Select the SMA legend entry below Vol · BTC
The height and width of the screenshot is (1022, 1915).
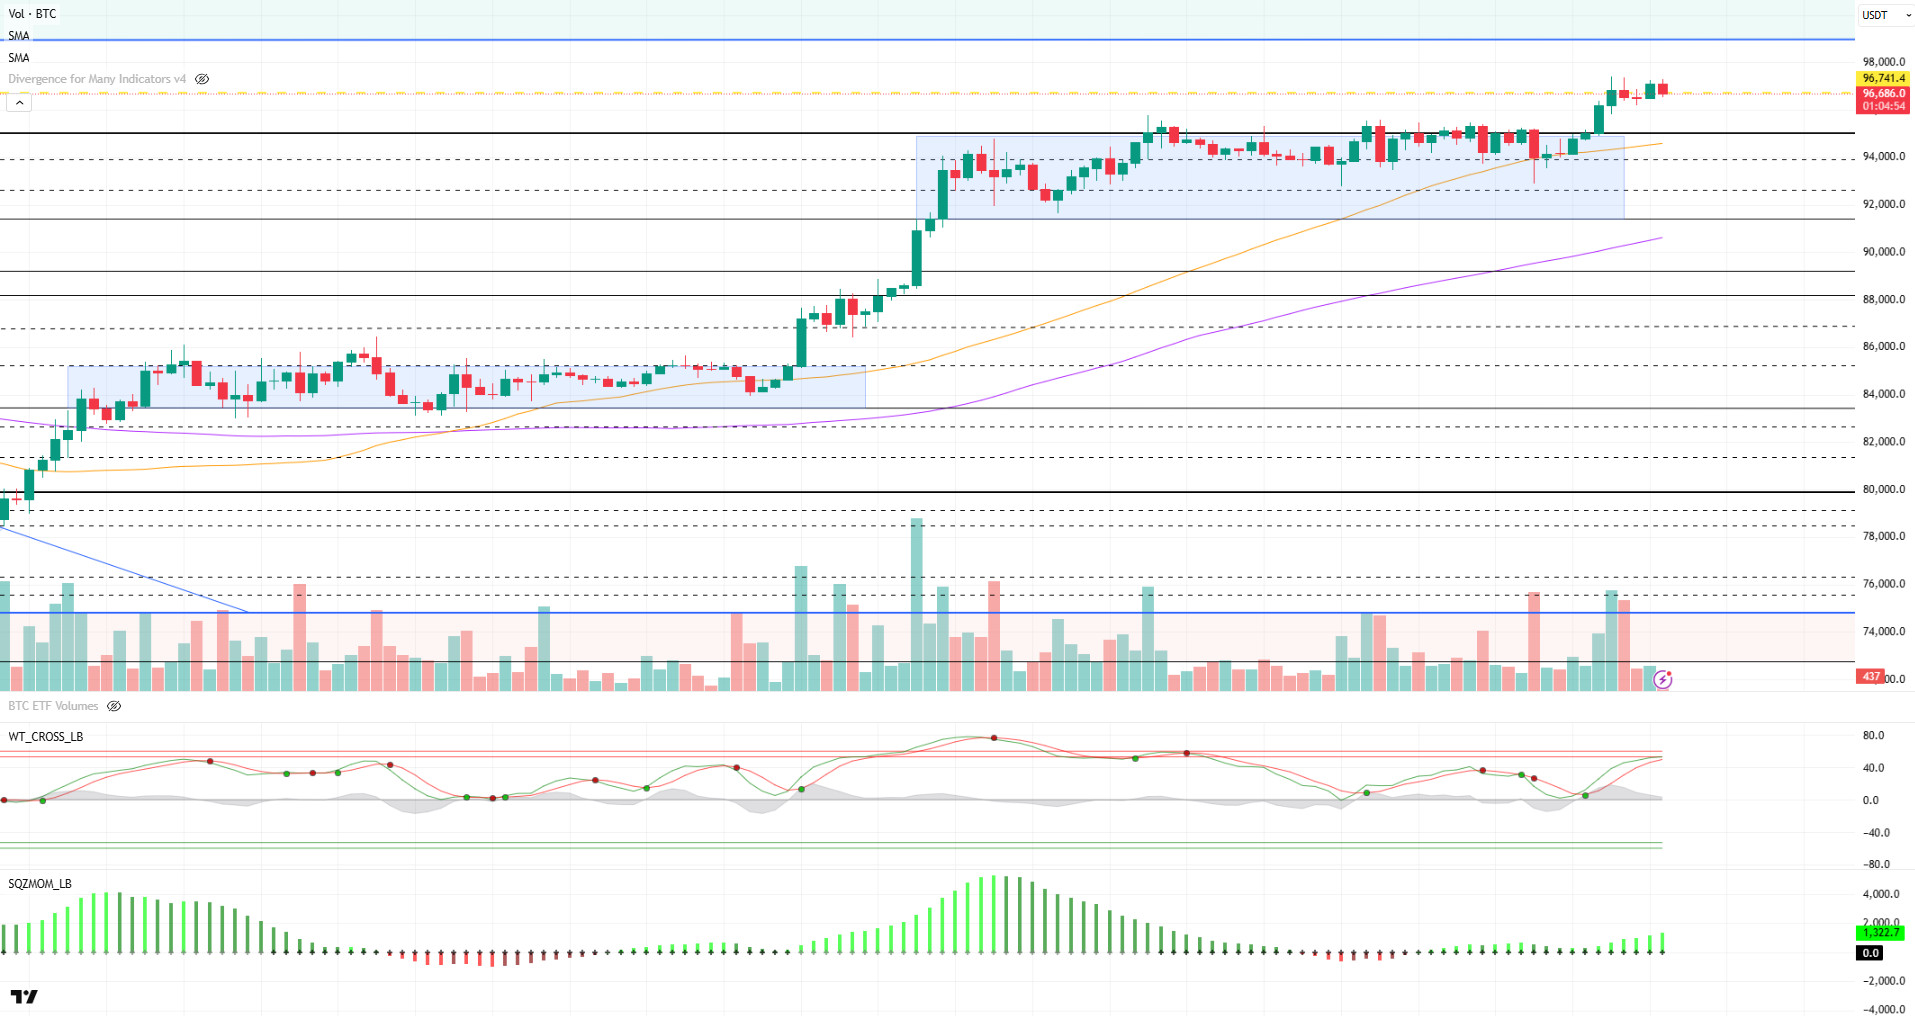[19, 36]
